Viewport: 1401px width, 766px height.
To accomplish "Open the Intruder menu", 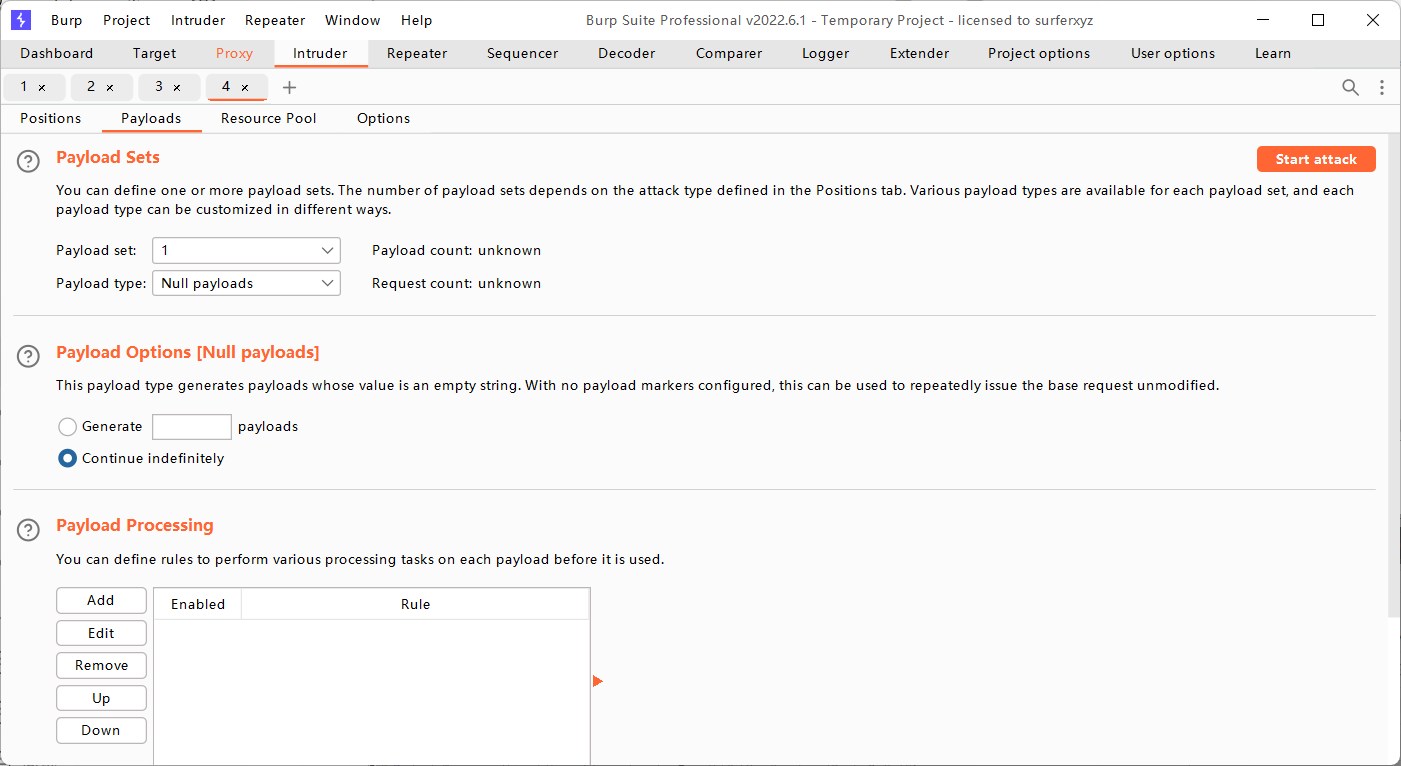I will point(198,20).
